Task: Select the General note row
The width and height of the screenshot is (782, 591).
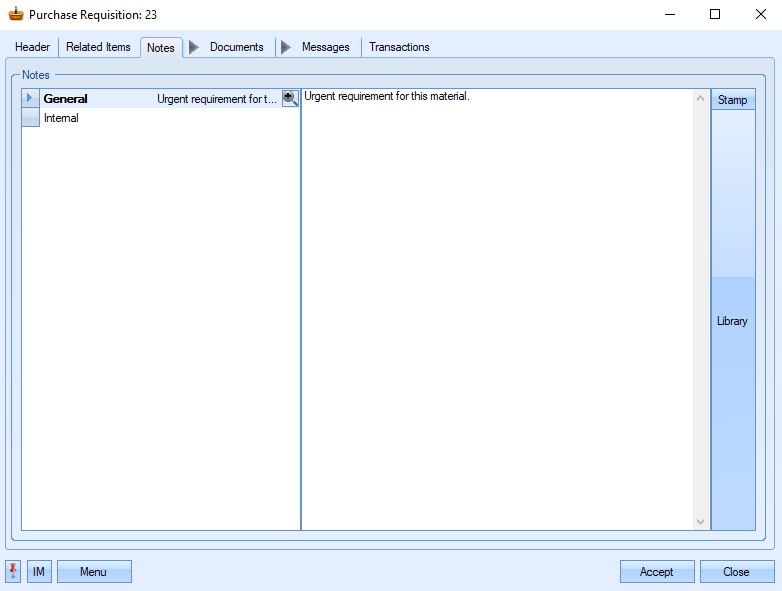Action: 161,98
